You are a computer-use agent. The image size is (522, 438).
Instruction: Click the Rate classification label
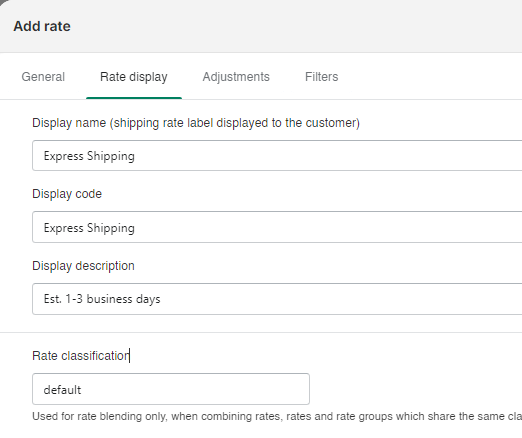click(x=81, y=356)
